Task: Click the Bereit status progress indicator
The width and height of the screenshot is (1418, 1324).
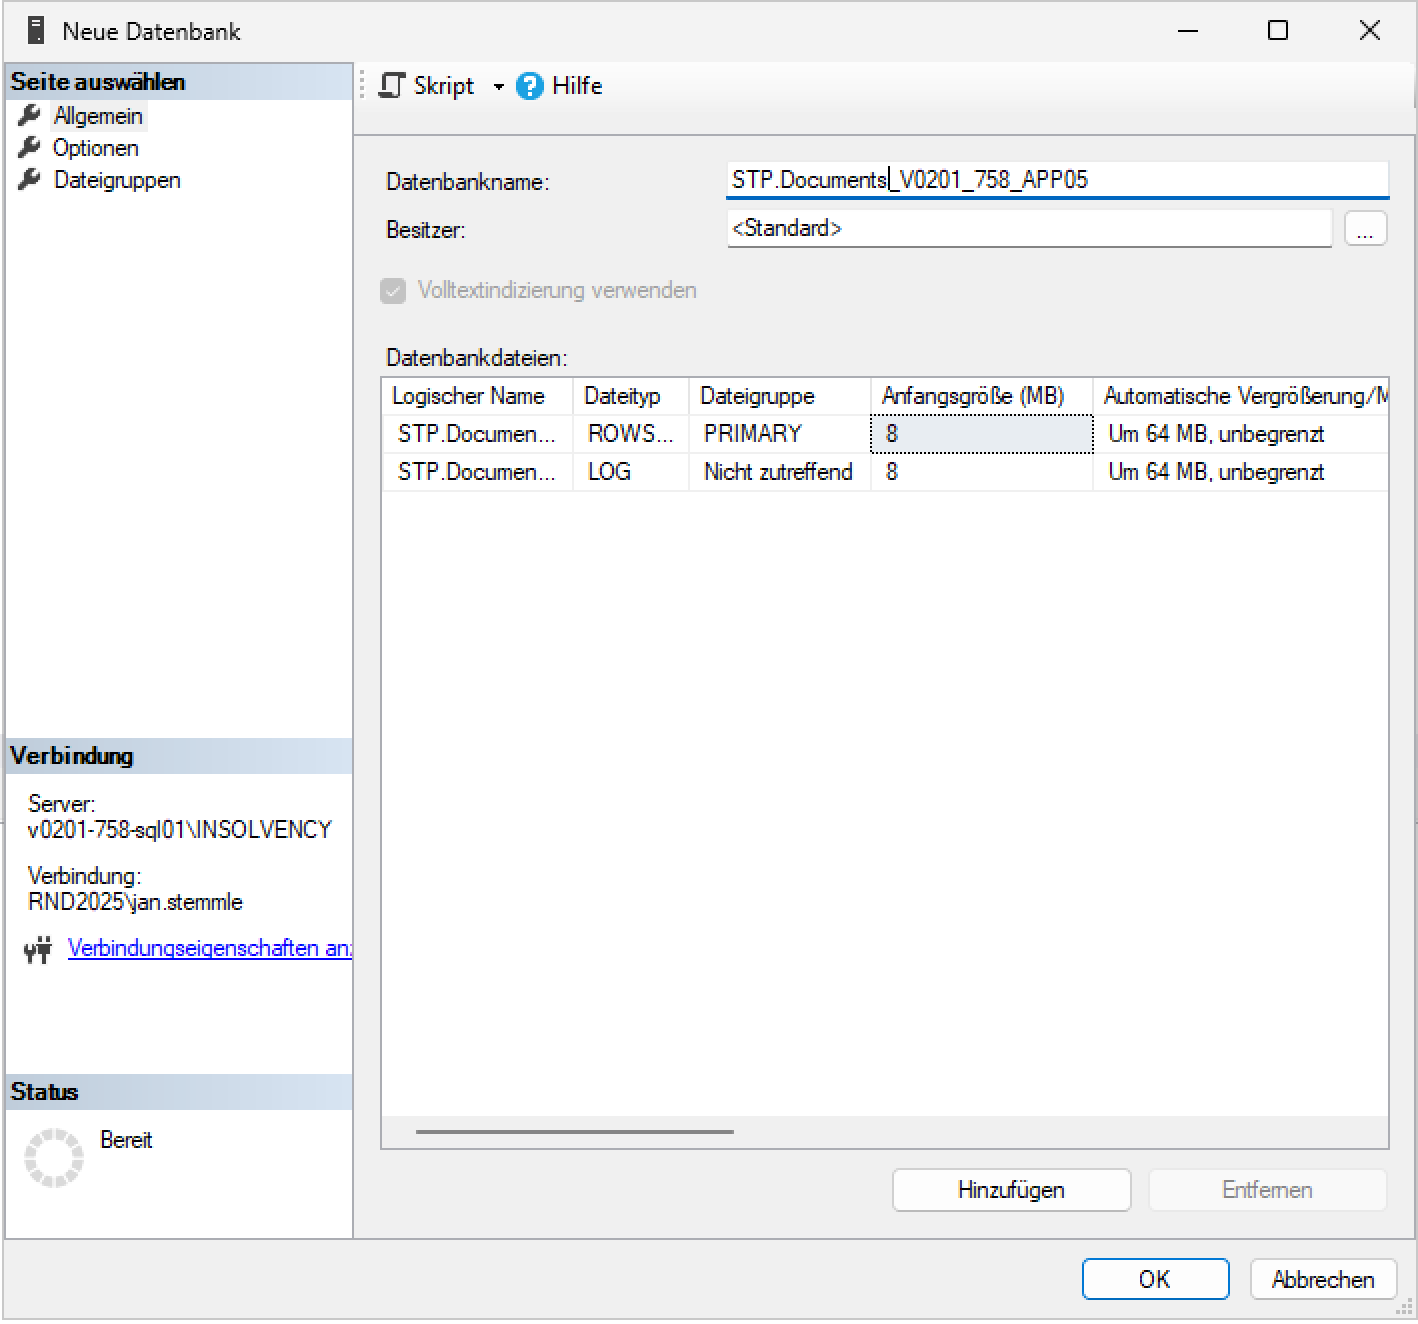Action: click(x=54, y=1158)
